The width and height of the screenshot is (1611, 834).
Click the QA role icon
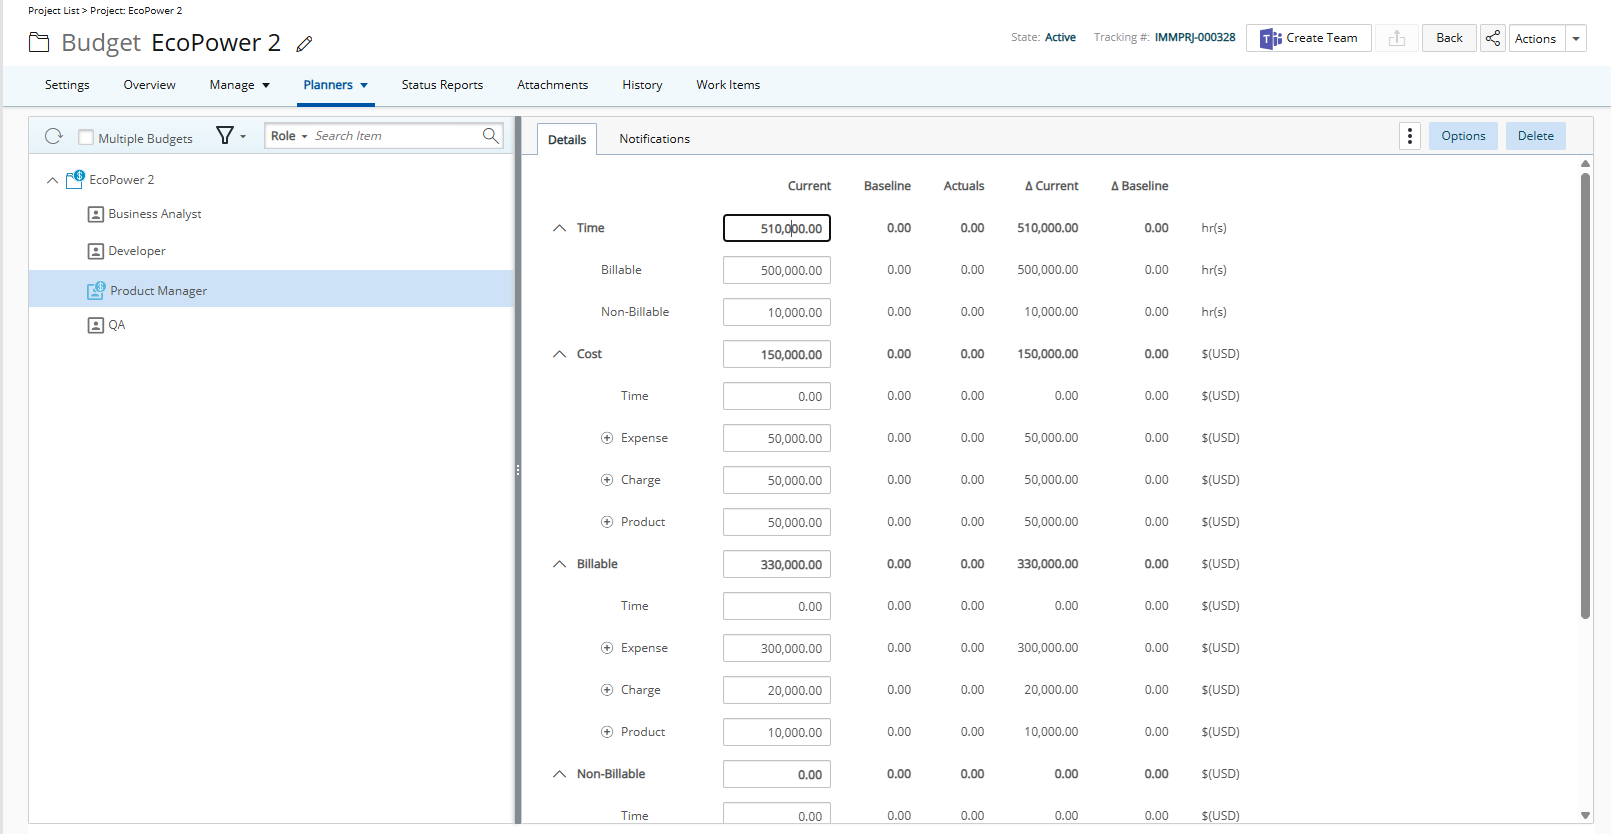pos(96,325)
